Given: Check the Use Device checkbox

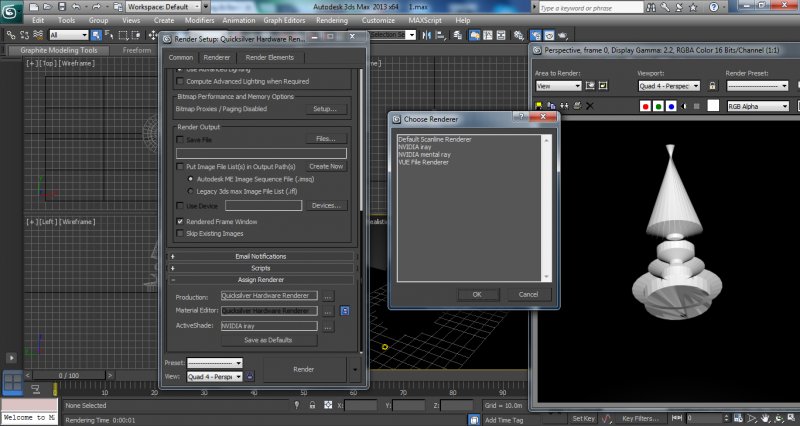Looking at the screenshot, I should coord(180,206).
